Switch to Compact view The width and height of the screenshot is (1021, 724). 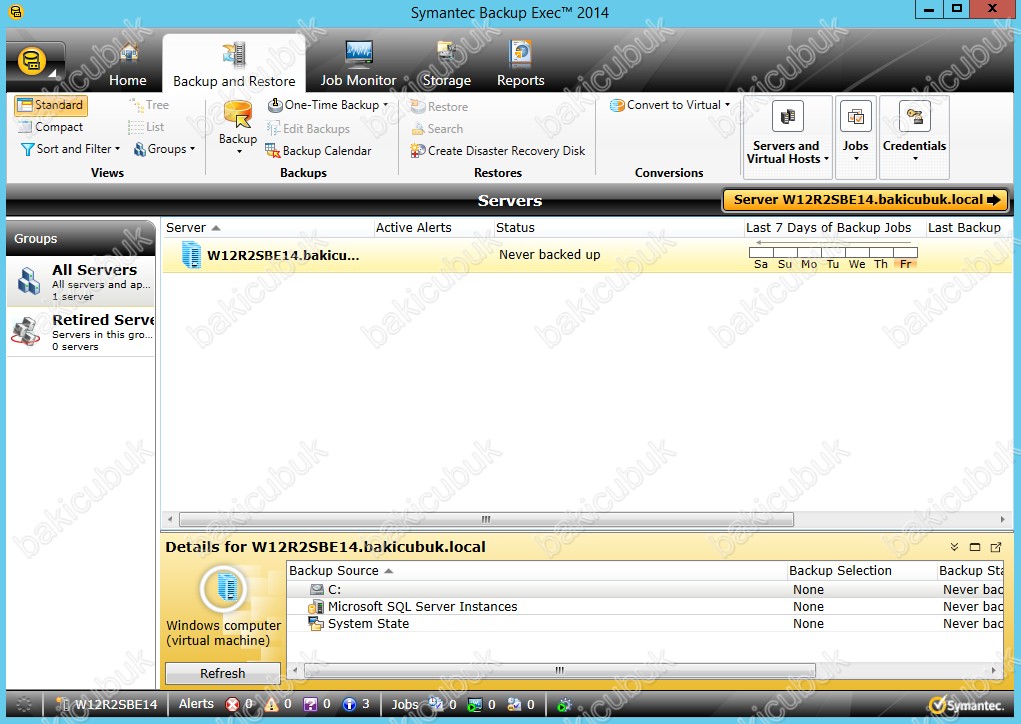tap(51, 127)
